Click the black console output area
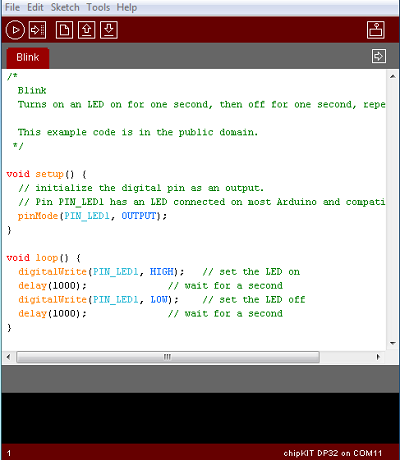This screenshot has width=400, height=460. click(x=200, y=418)
